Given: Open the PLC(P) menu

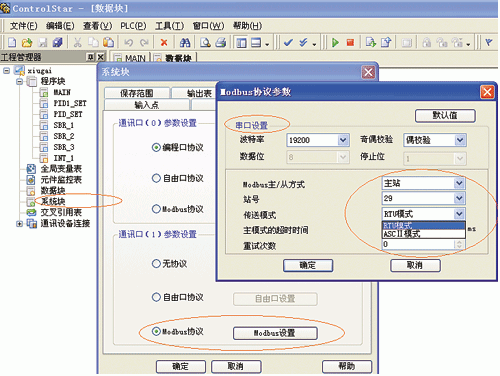Looking at the screenshot, I should click(133, 26).
